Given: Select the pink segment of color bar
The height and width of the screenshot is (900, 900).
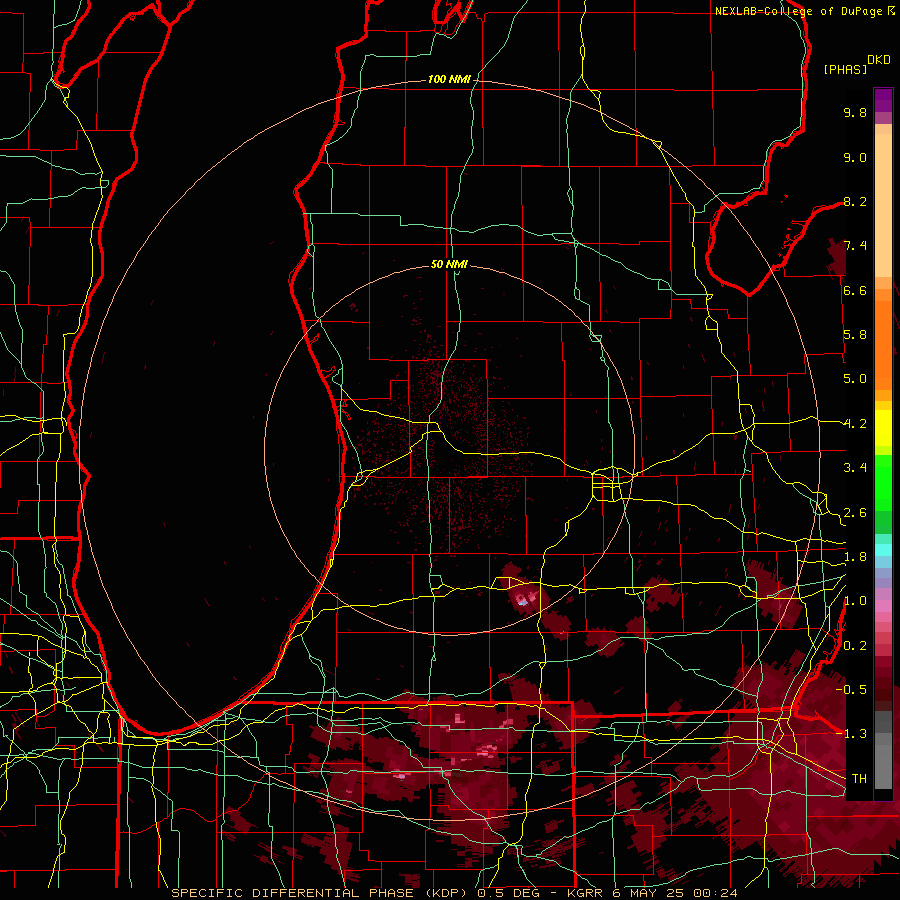Looking at the screenshot, I should coord(883,606).
